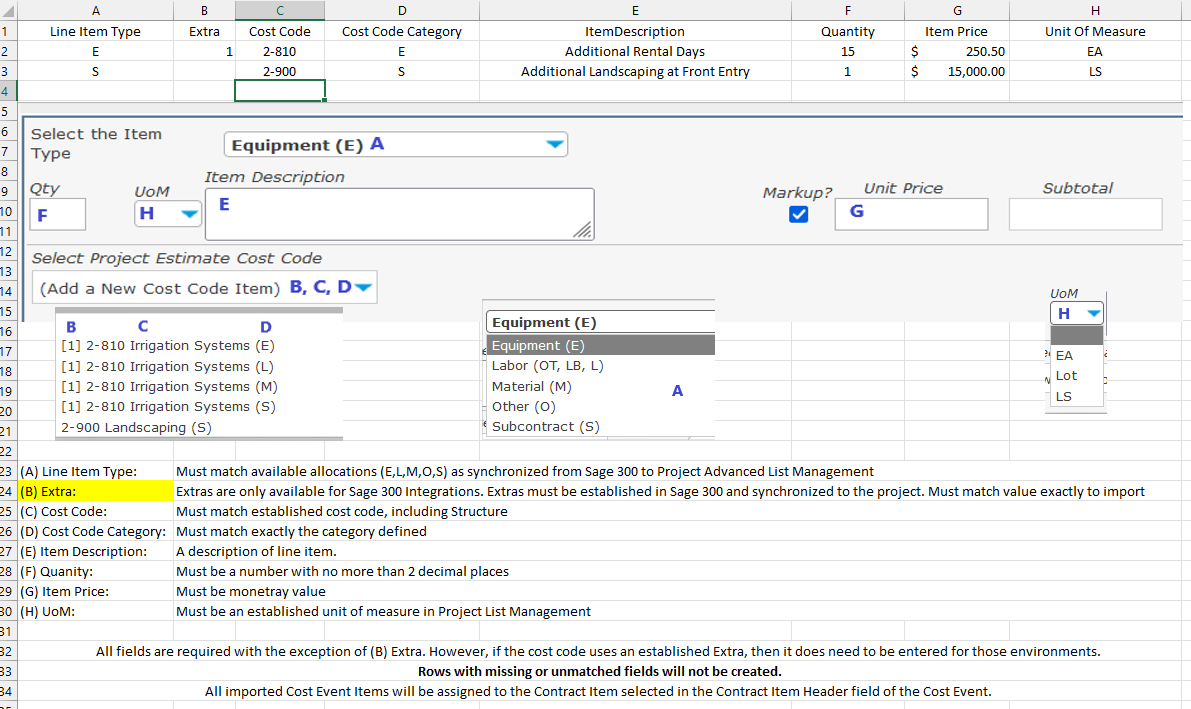
Task: Click the Subtotal field
Action: coord(1085,214)
